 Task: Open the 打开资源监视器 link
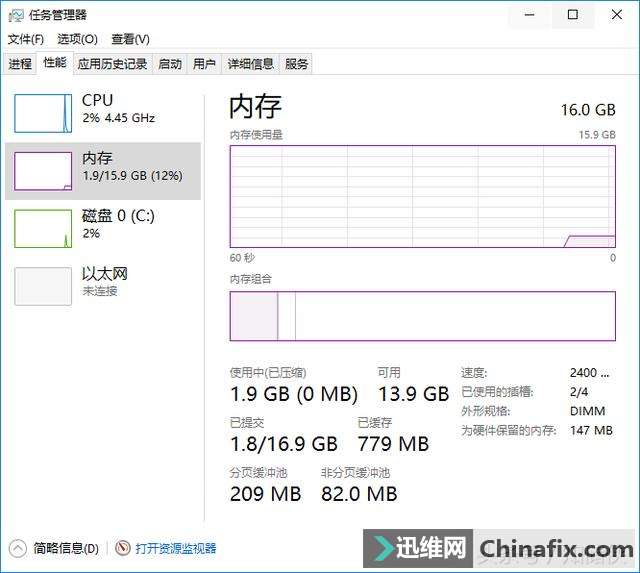(x=176, y=548)
